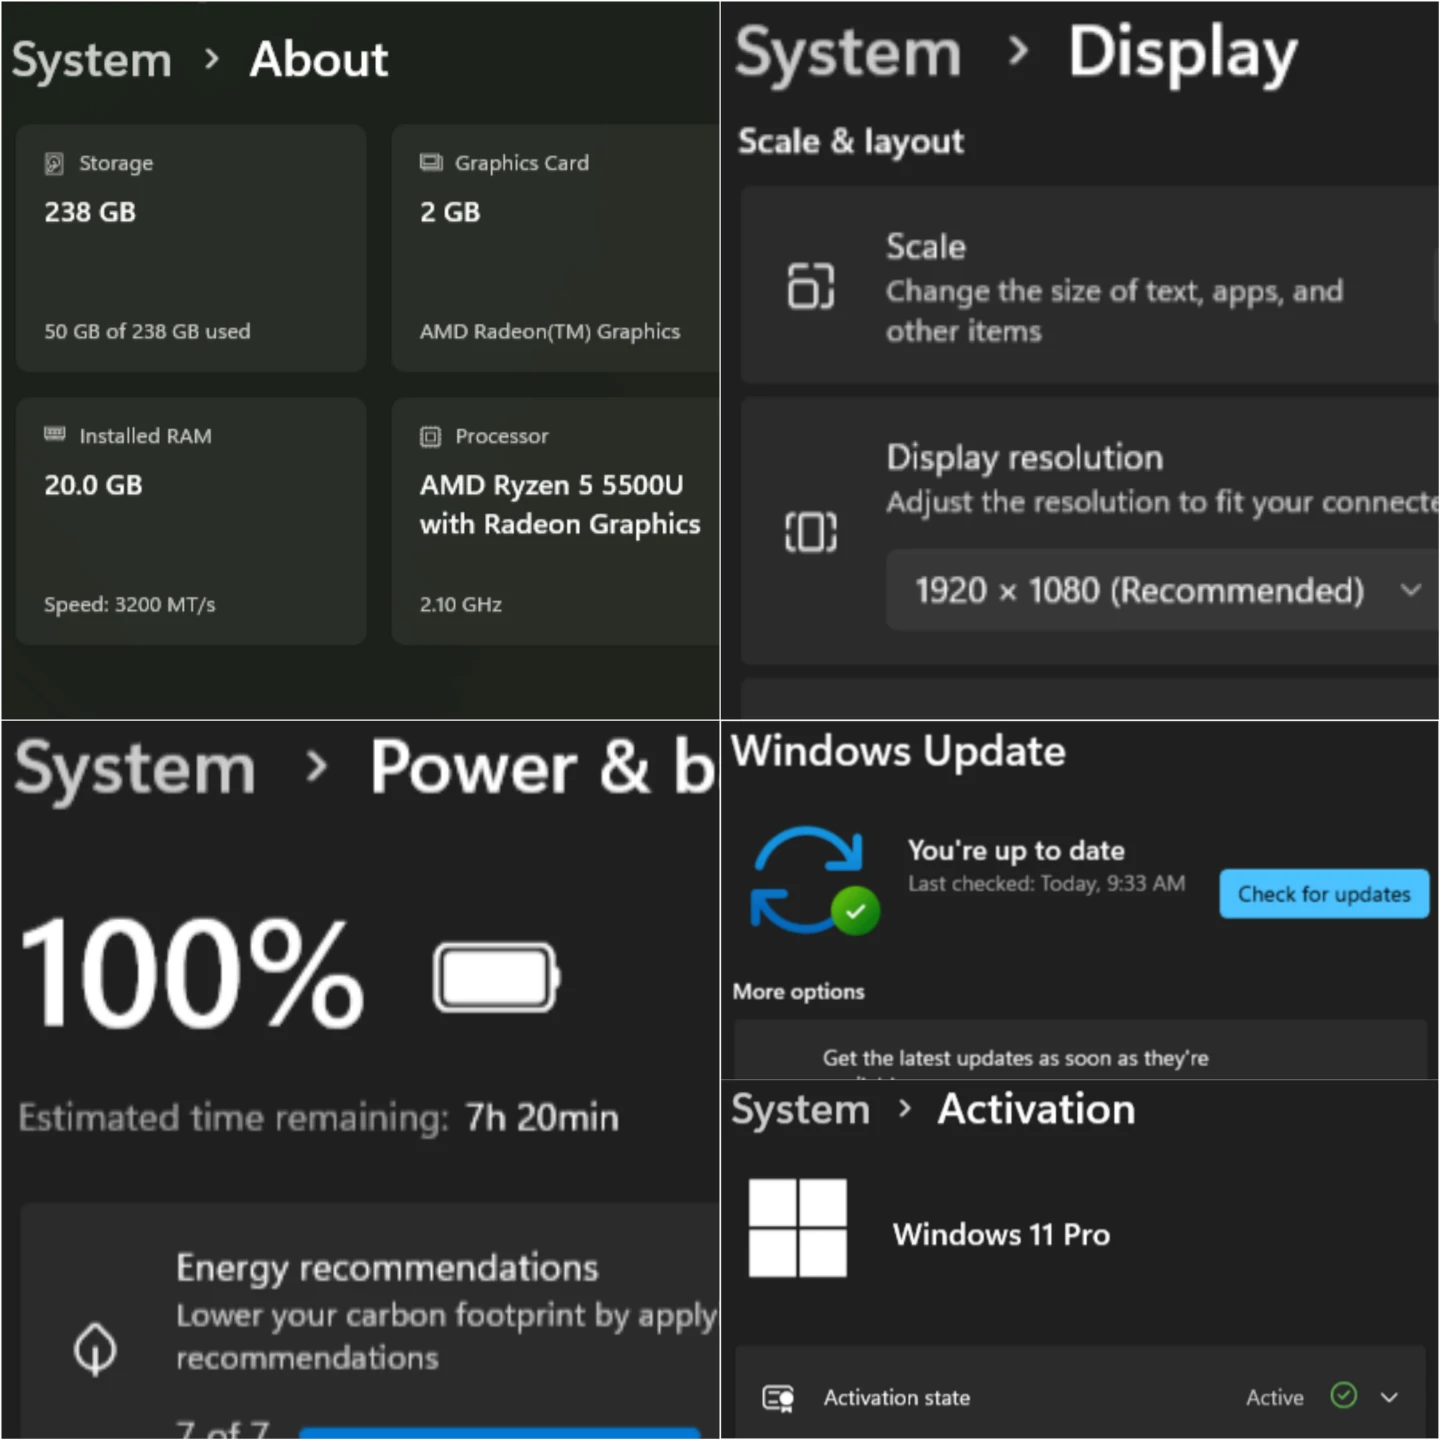Click the Processor chip icon
The height and width of the screenshot is (1440, 1440).
[430, 436]
